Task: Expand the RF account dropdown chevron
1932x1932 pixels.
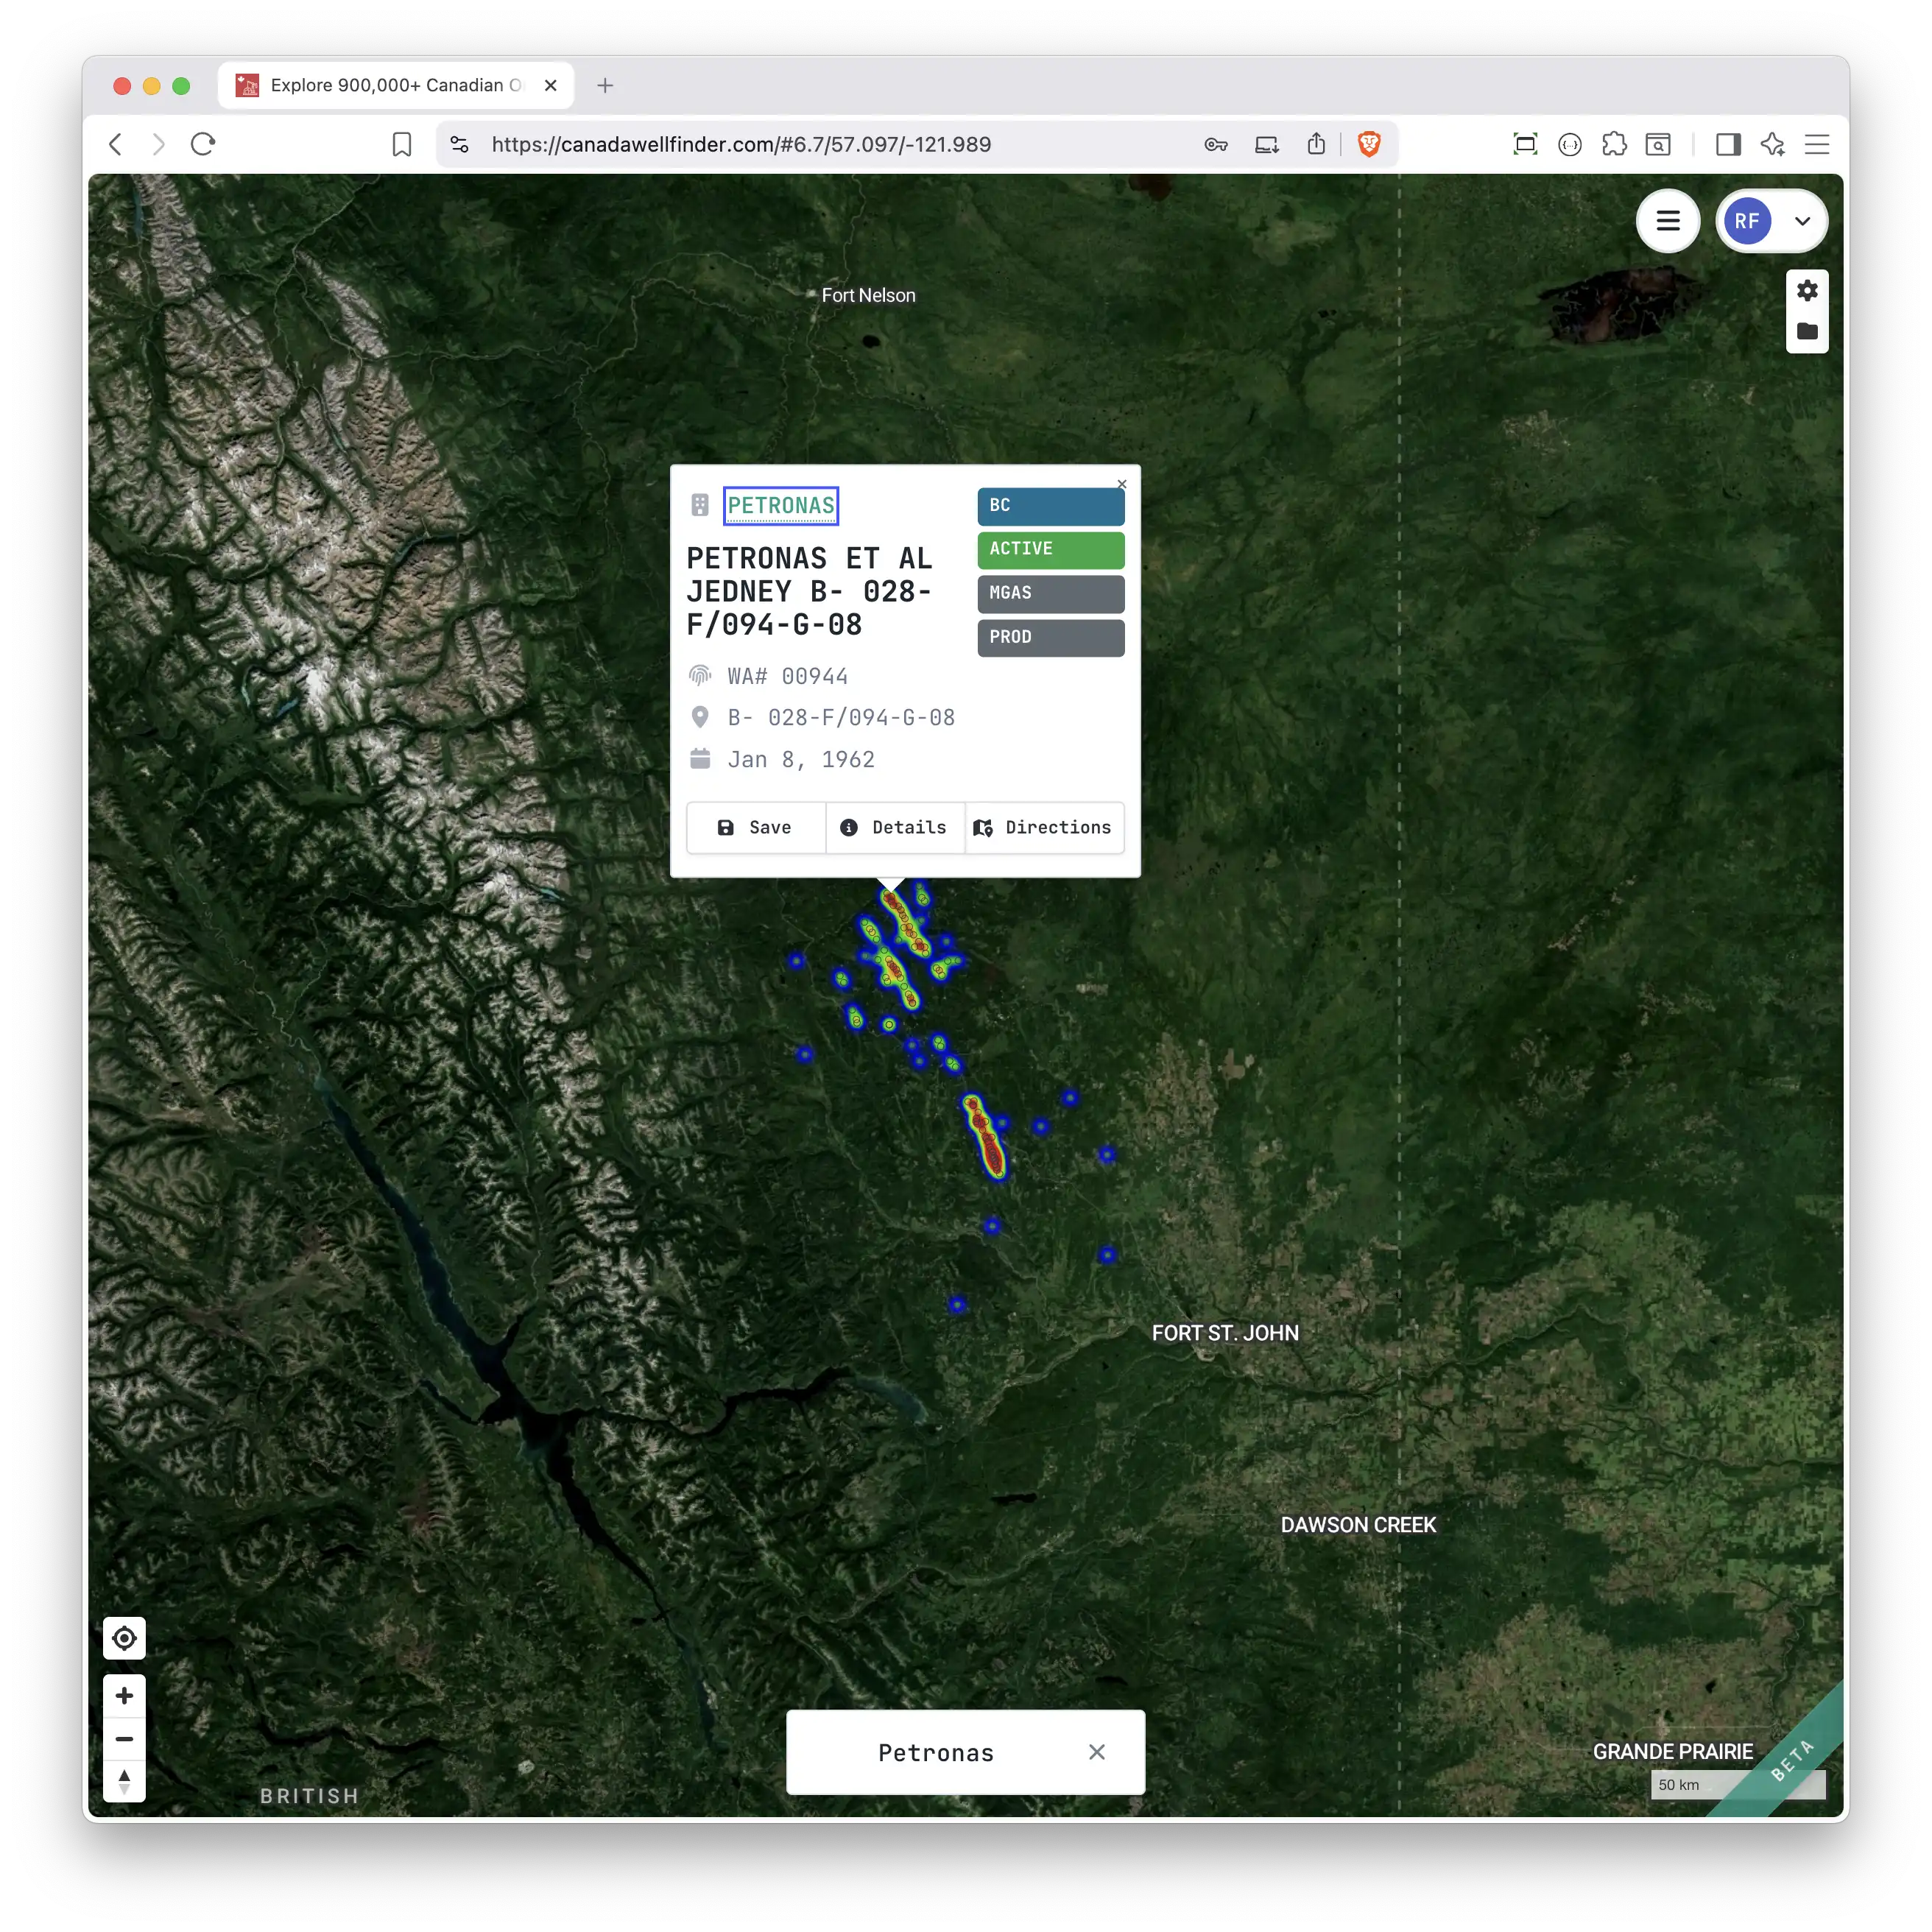Action: (x=1803, y=221)
